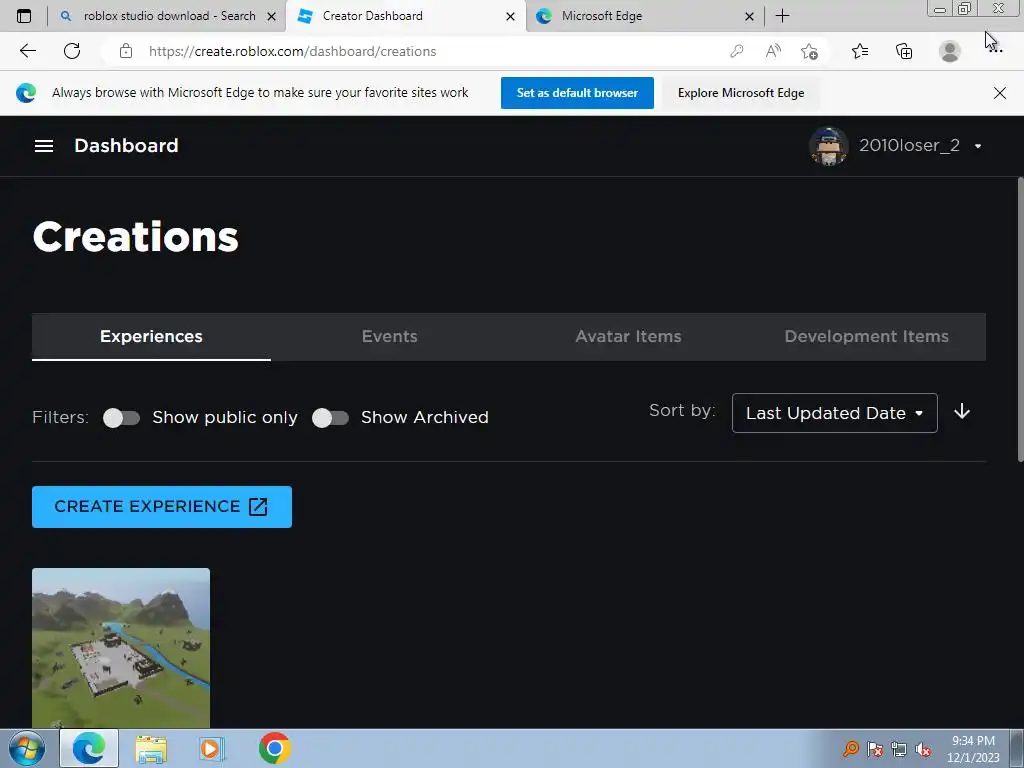This screenshot has width=1024, height=768.
Task: Select the Development Items tab
Action: pyautogui.click(x=867, y=336)
